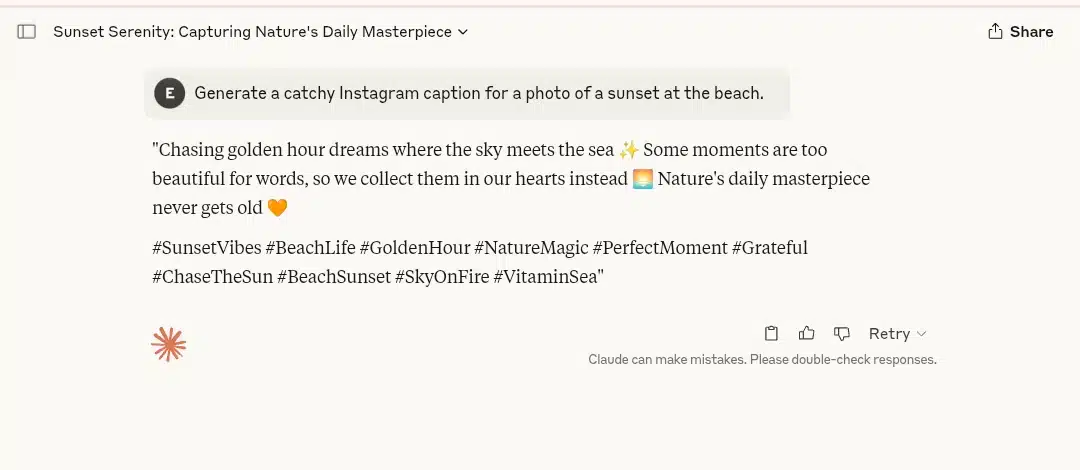Give the response a thumbs up
Viewport: 1080px width, 470px height.
click(x=807, y=334)
